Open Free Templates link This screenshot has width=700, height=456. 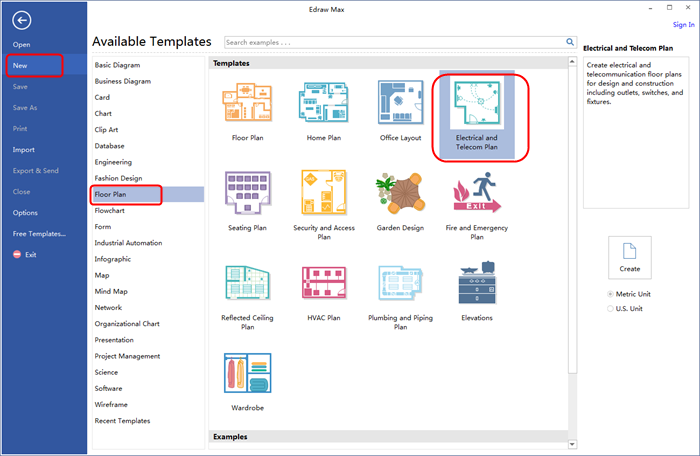pos(39,234)
